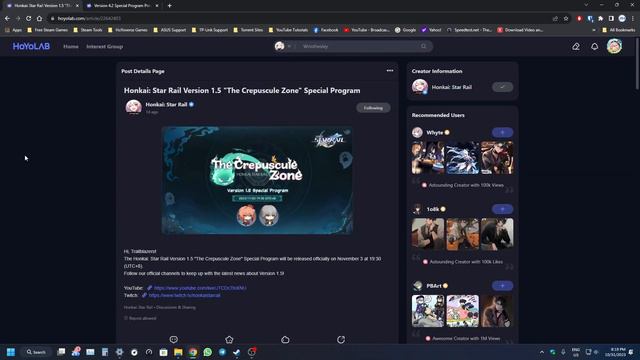Click the Honkai: Star Rail author avatar in post
Viewport: 640px width, 360px height.
click(x=133, y=107)
